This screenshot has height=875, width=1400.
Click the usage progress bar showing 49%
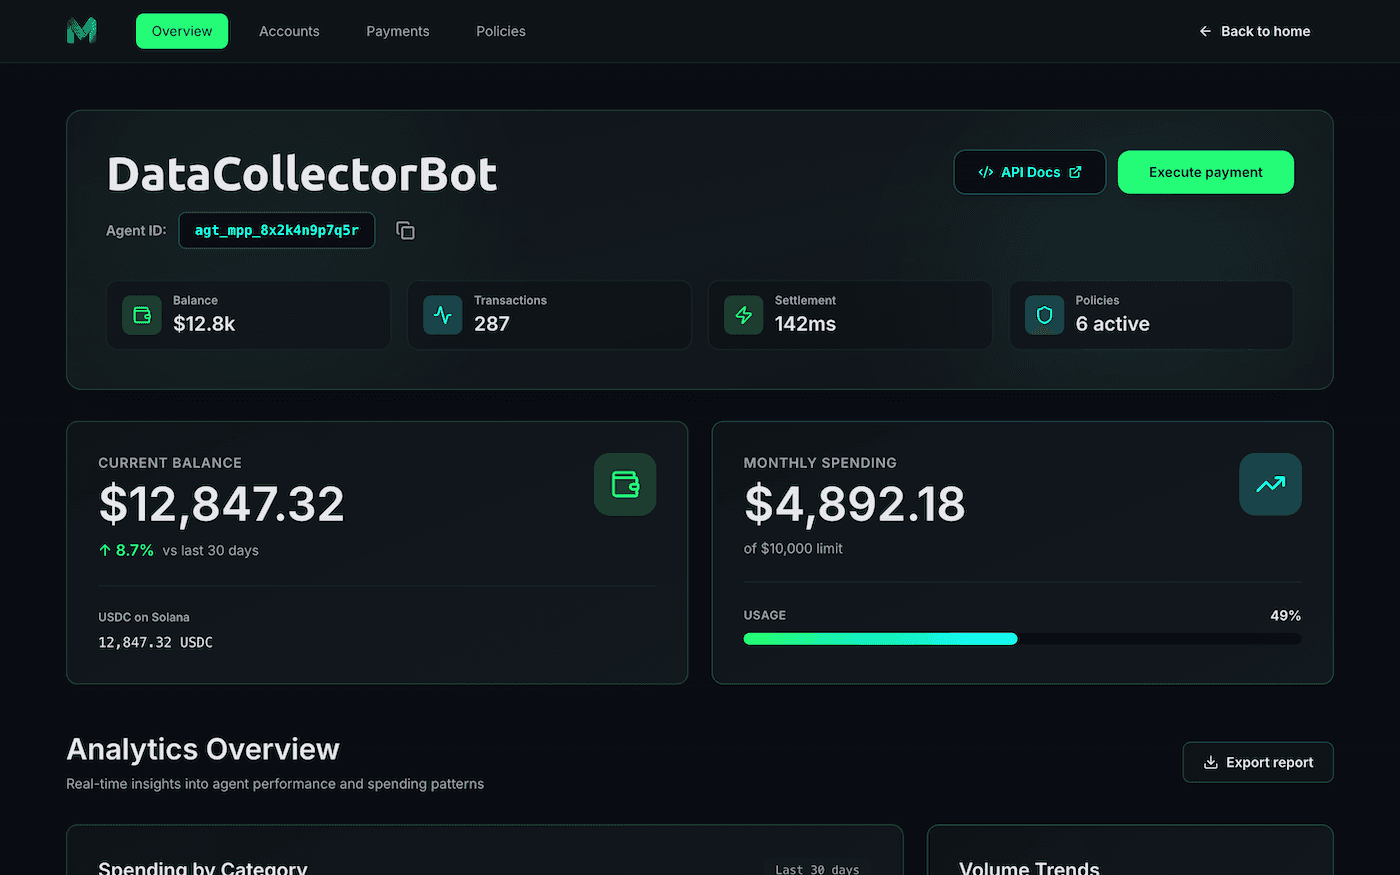pyautogui.click(x=1021, y=638)
